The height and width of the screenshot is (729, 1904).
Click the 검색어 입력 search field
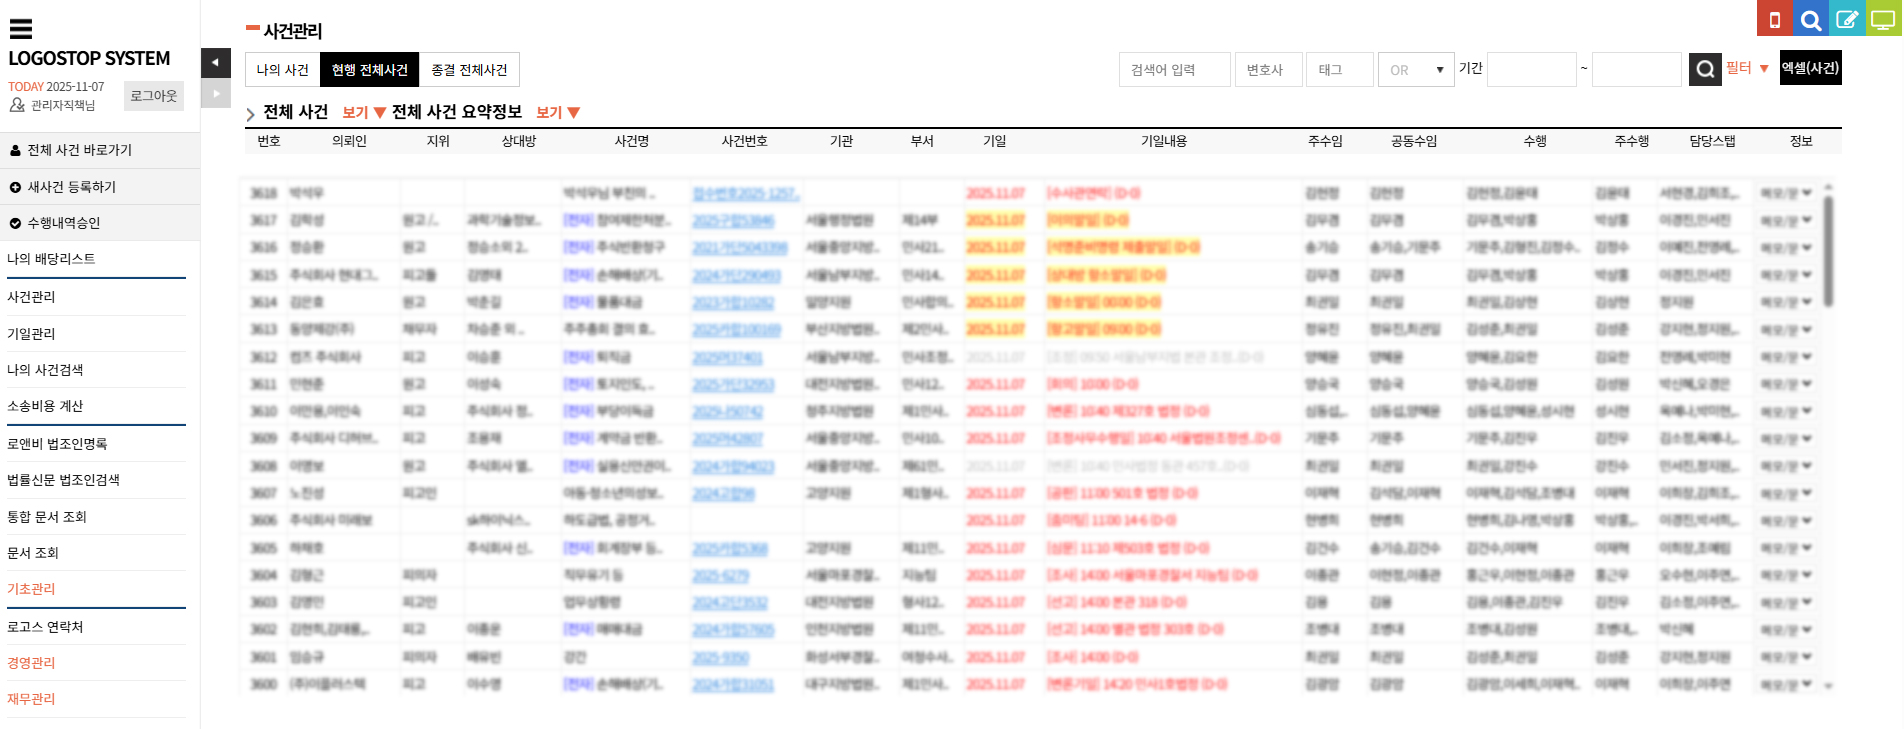(1174, 70)
